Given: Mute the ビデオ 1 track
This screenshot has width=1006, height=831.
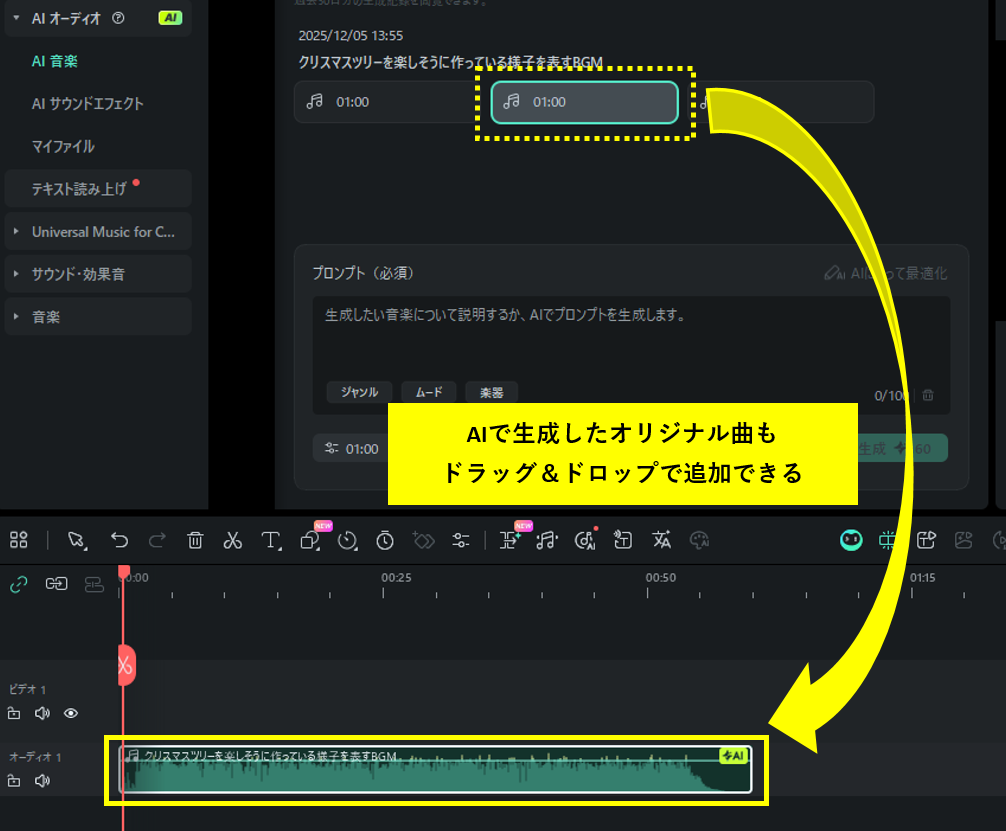Looking at the screenshot, I should [x=42, y=713].
